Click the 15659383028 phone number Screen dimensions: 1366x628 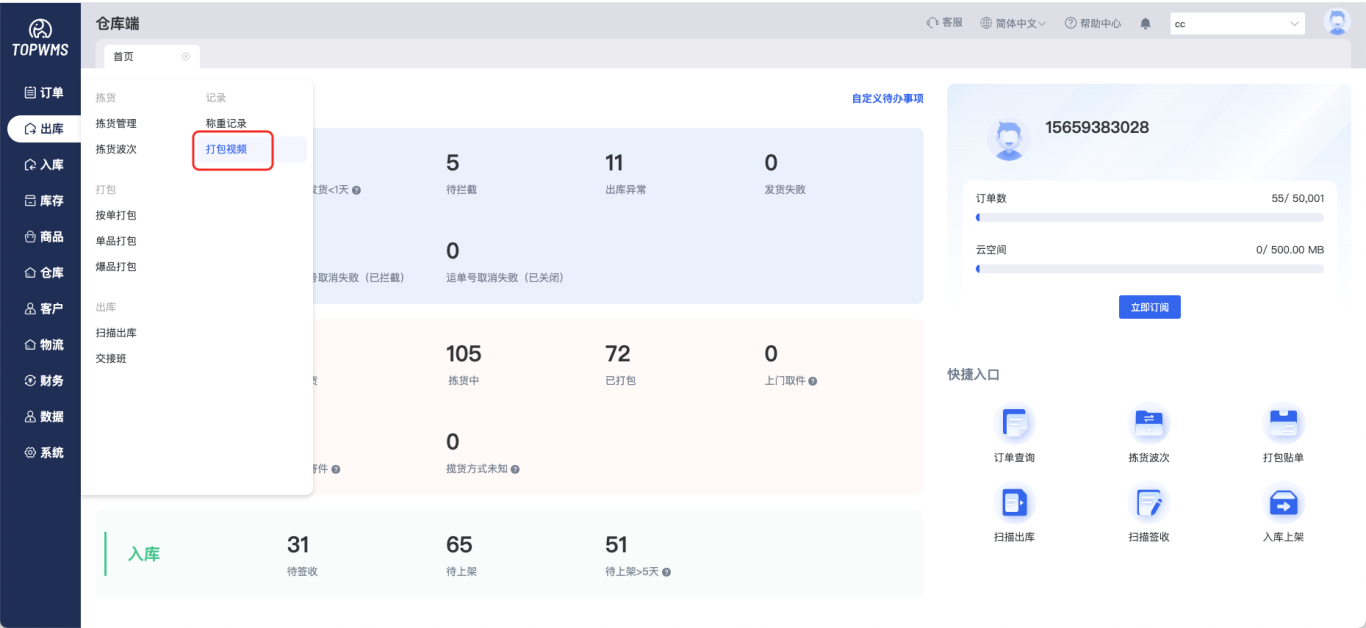click(1097, 127)
